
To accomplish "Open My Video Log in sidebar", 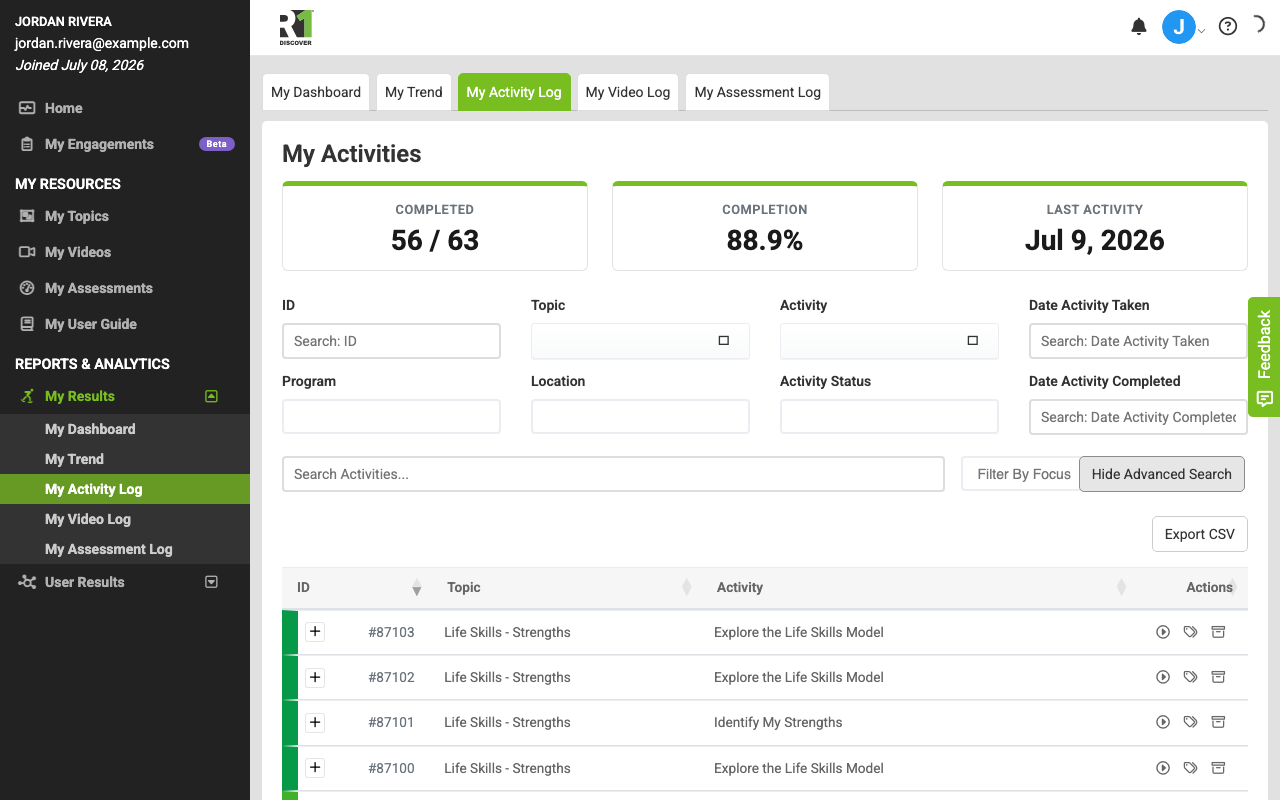I will click(88, 519).
